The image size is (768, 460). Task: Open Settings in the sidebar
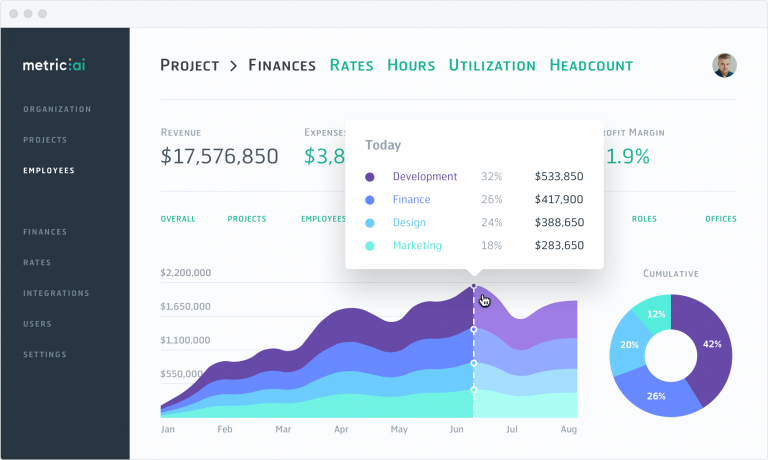(x=45, y=354)
